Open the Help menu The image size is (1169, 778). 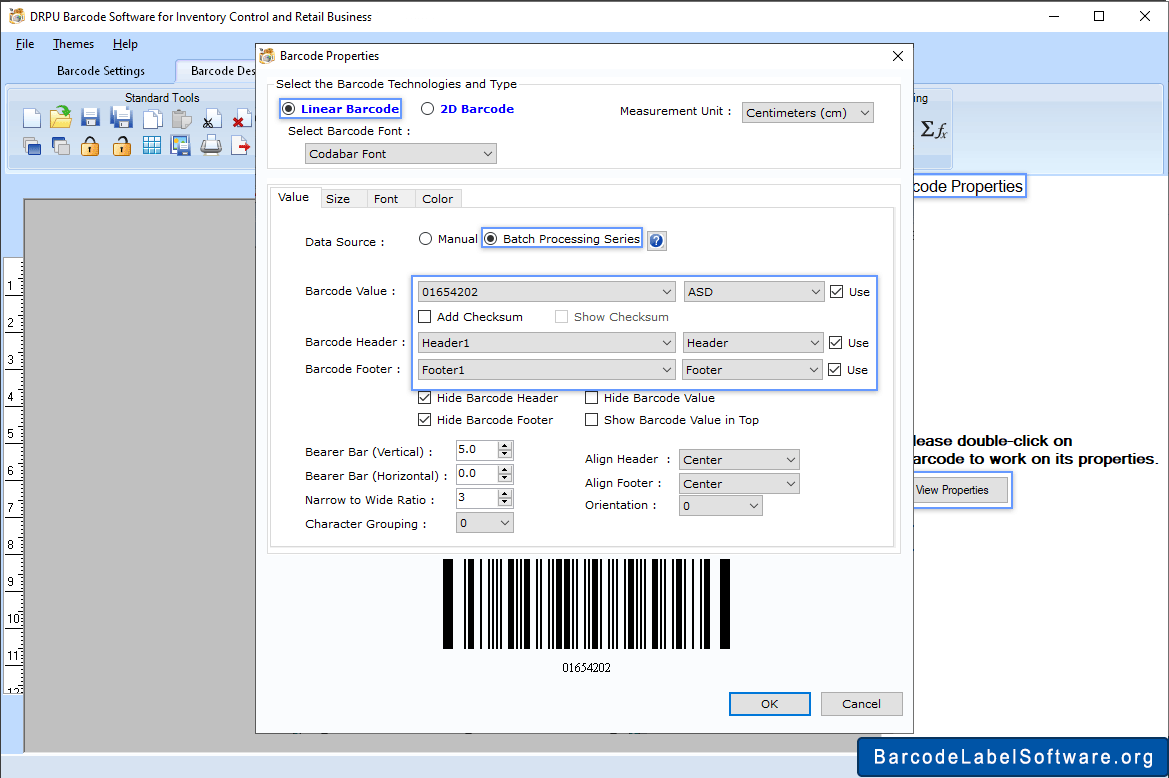coord(125,44)
